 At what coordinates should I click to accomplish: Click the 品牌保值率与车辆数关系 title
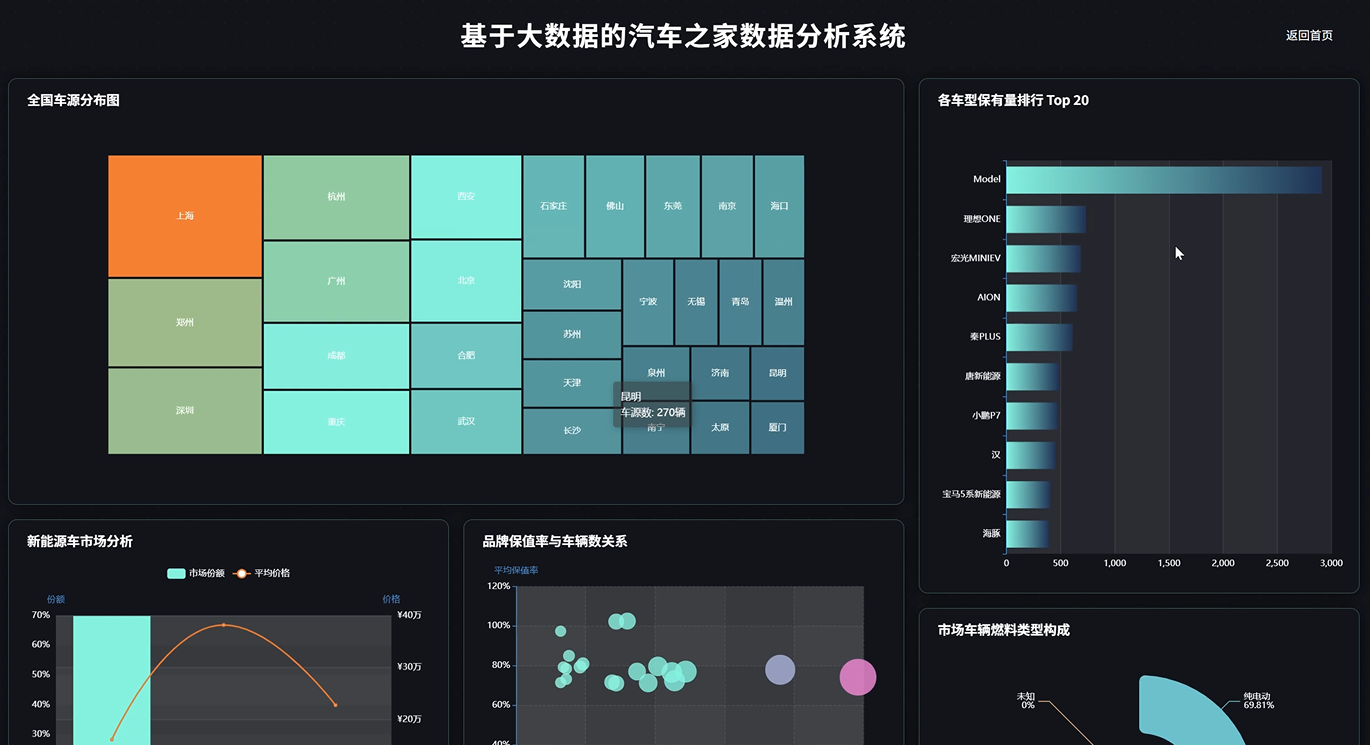point(555,541)
